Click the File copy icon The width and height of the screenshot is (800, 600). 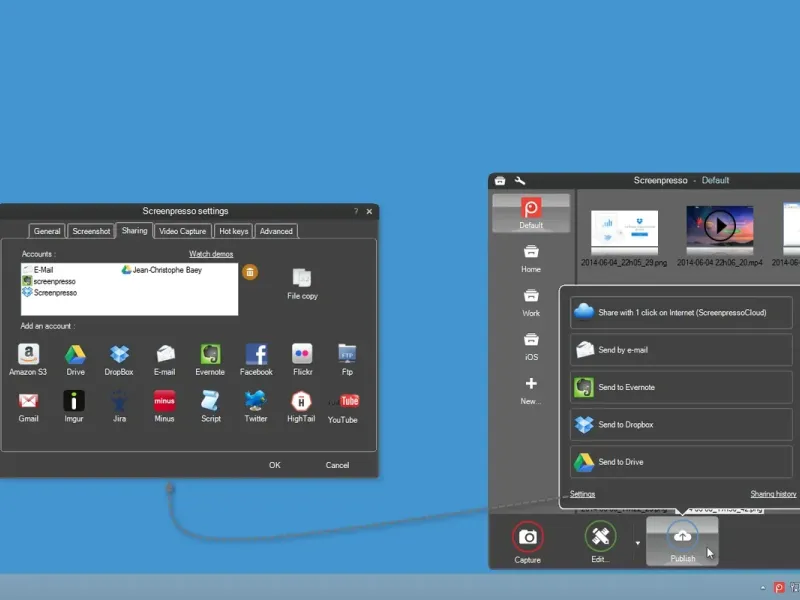(302, 284)
